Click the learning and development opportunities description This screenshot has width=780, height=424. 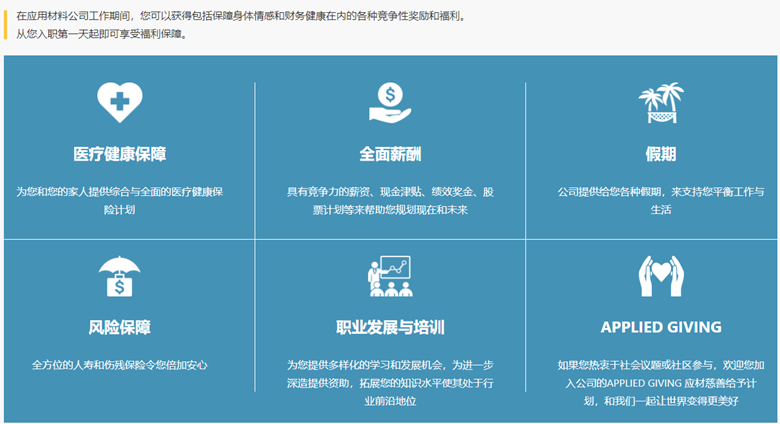point(390,383)
